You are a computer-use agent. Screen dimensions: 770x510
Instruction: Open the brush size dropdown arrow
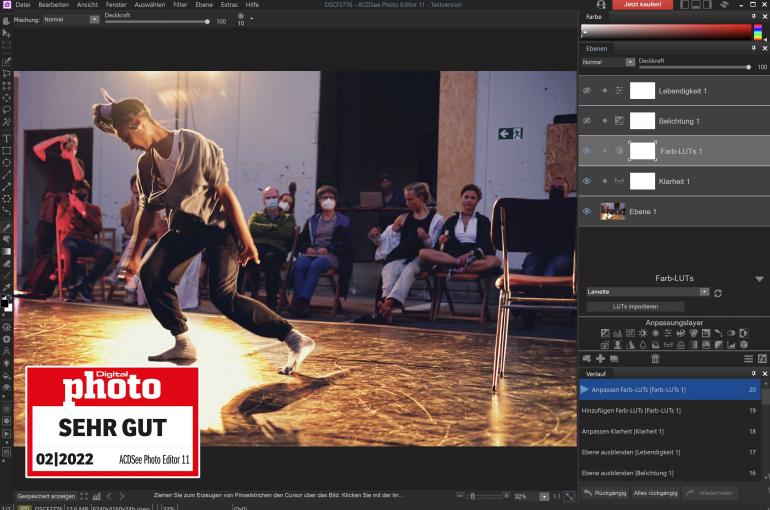click(252, 19)
